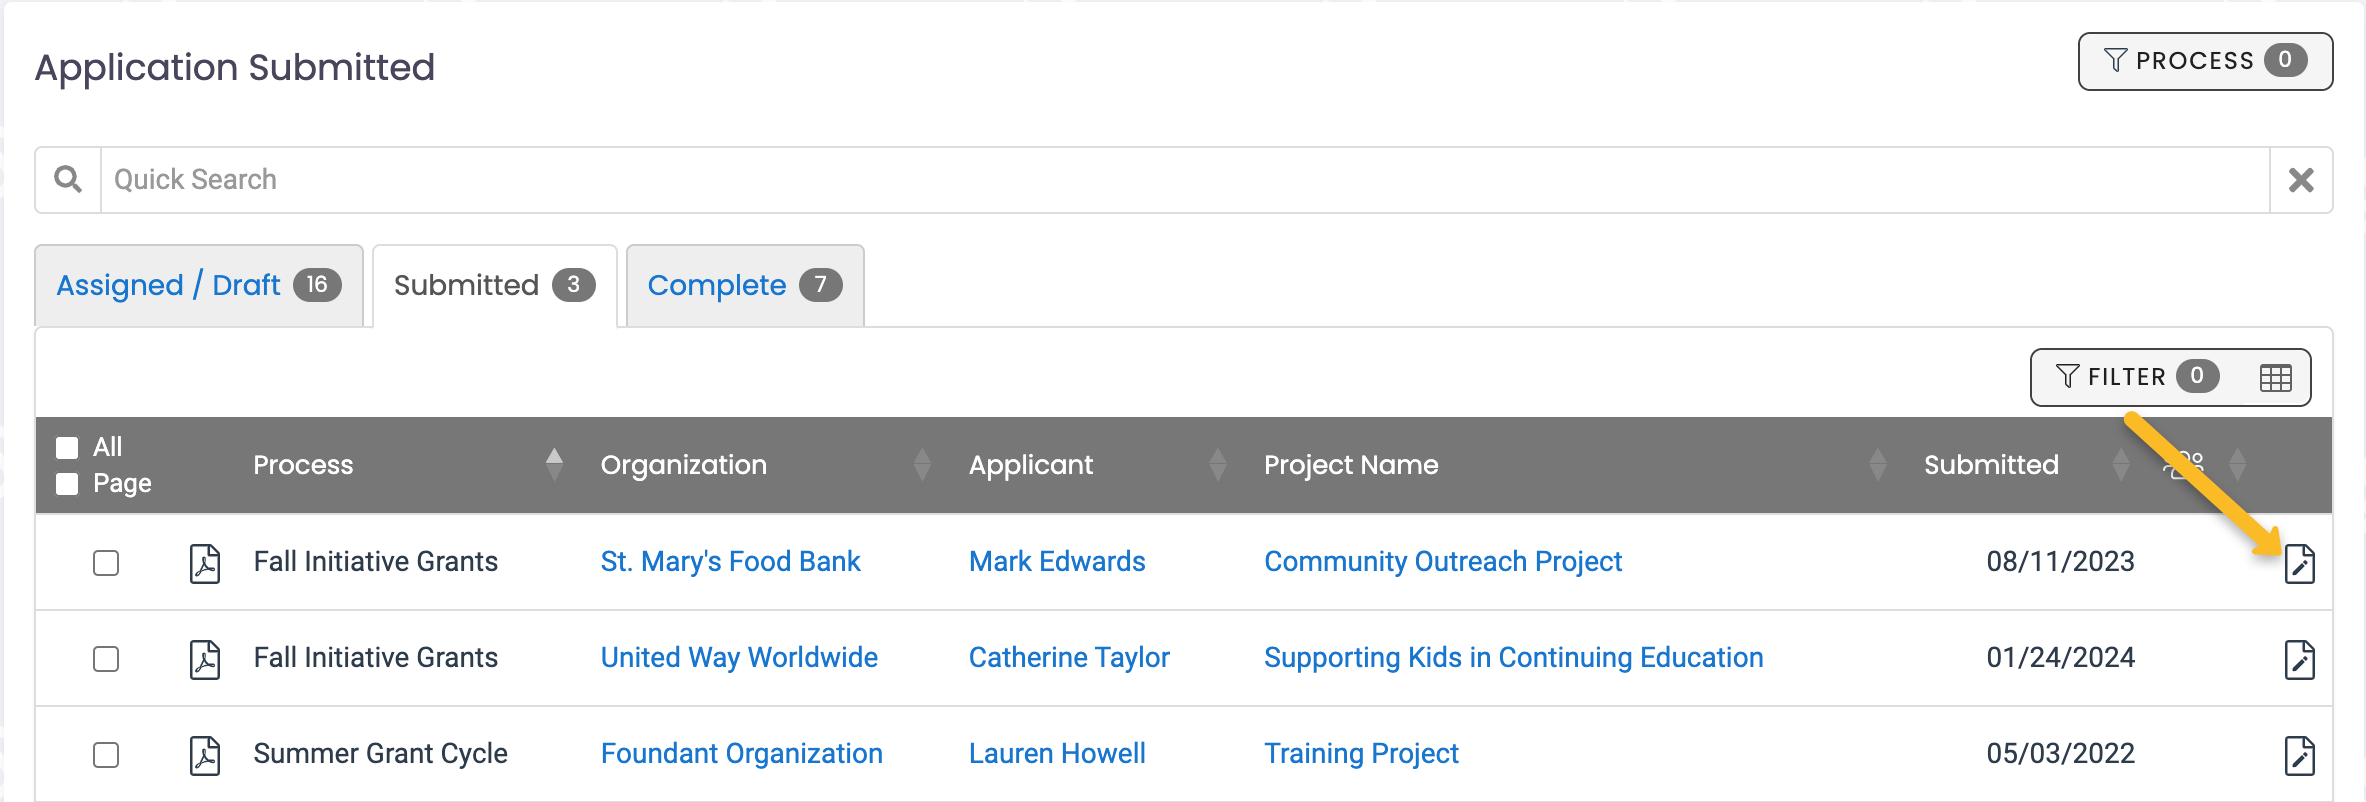The width and height of the screenshot is (2366, 802).
Task: Click edit icon for Training Project row
Action: click(2299, 755)
